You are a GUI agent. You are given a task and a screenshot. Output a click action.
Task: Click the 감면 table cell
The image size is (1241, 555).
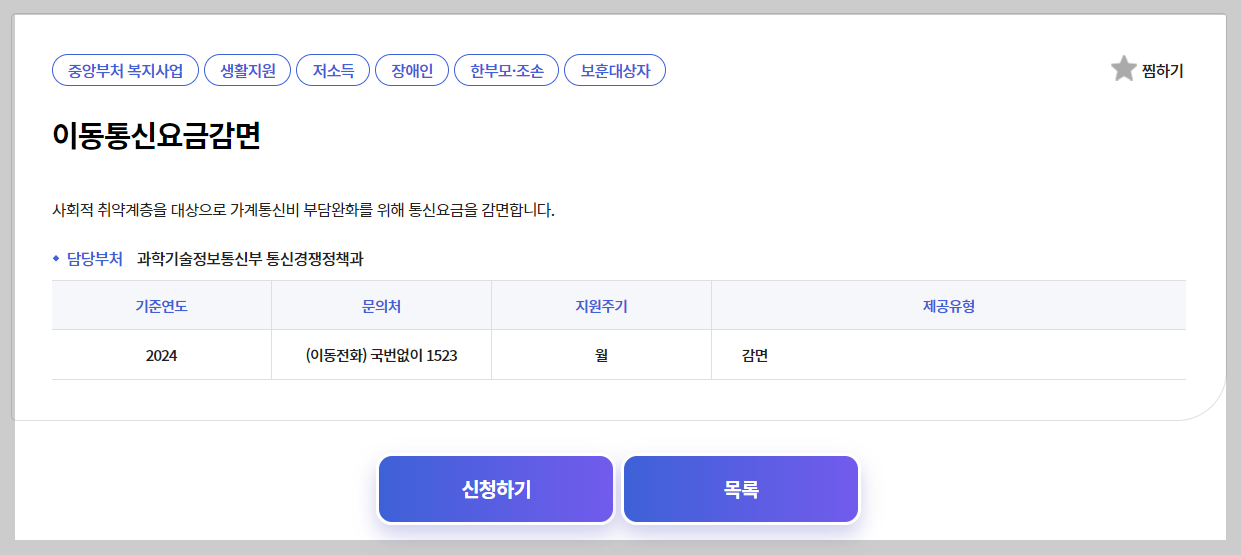click(949, 355)
